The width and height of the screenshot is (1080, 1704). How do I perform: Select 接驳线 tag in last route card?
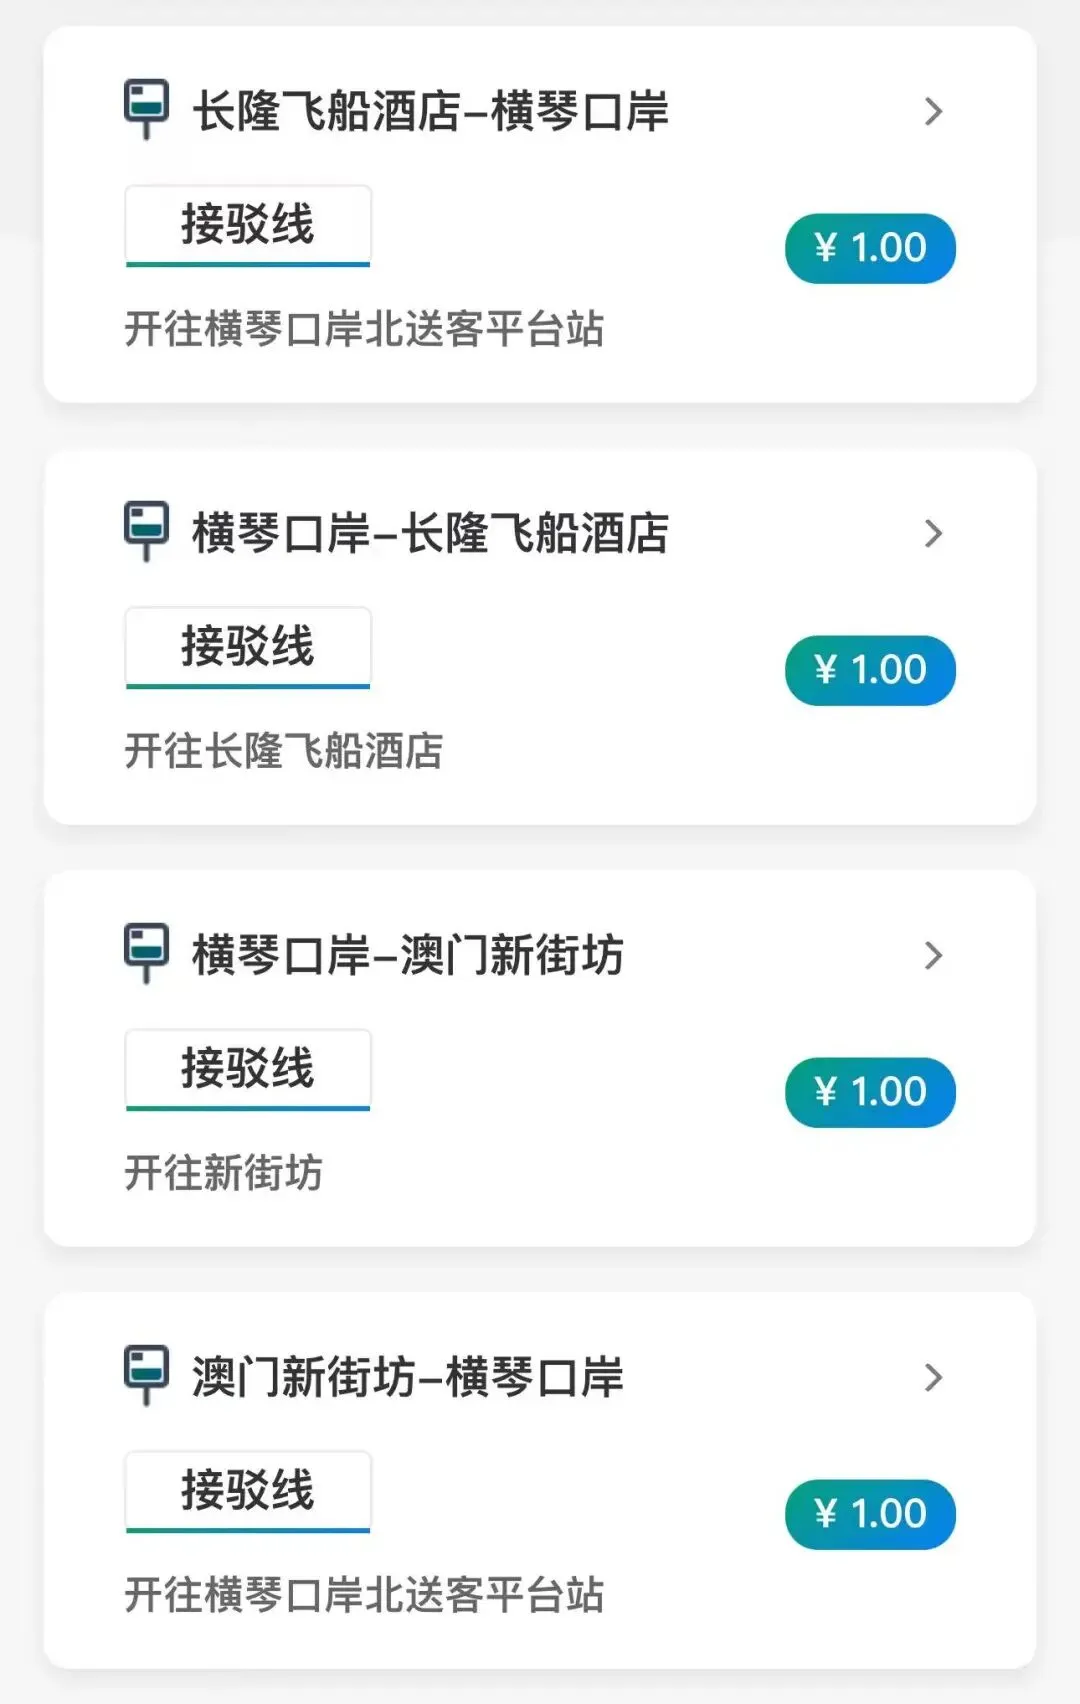248,1491
